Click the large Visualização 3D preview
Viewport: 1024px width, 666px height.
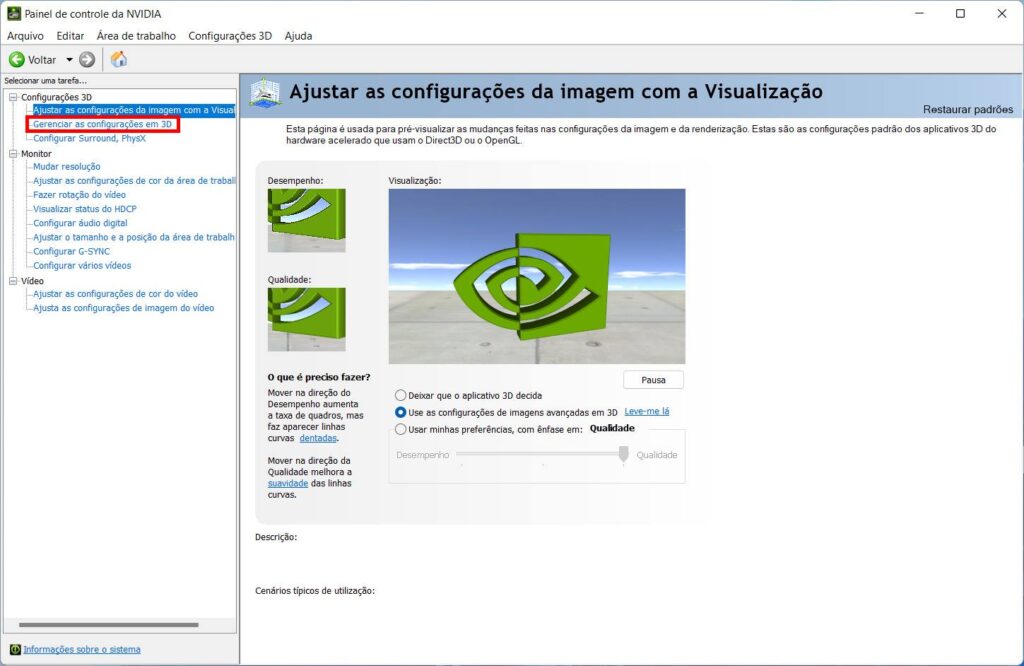click(537, 276)
